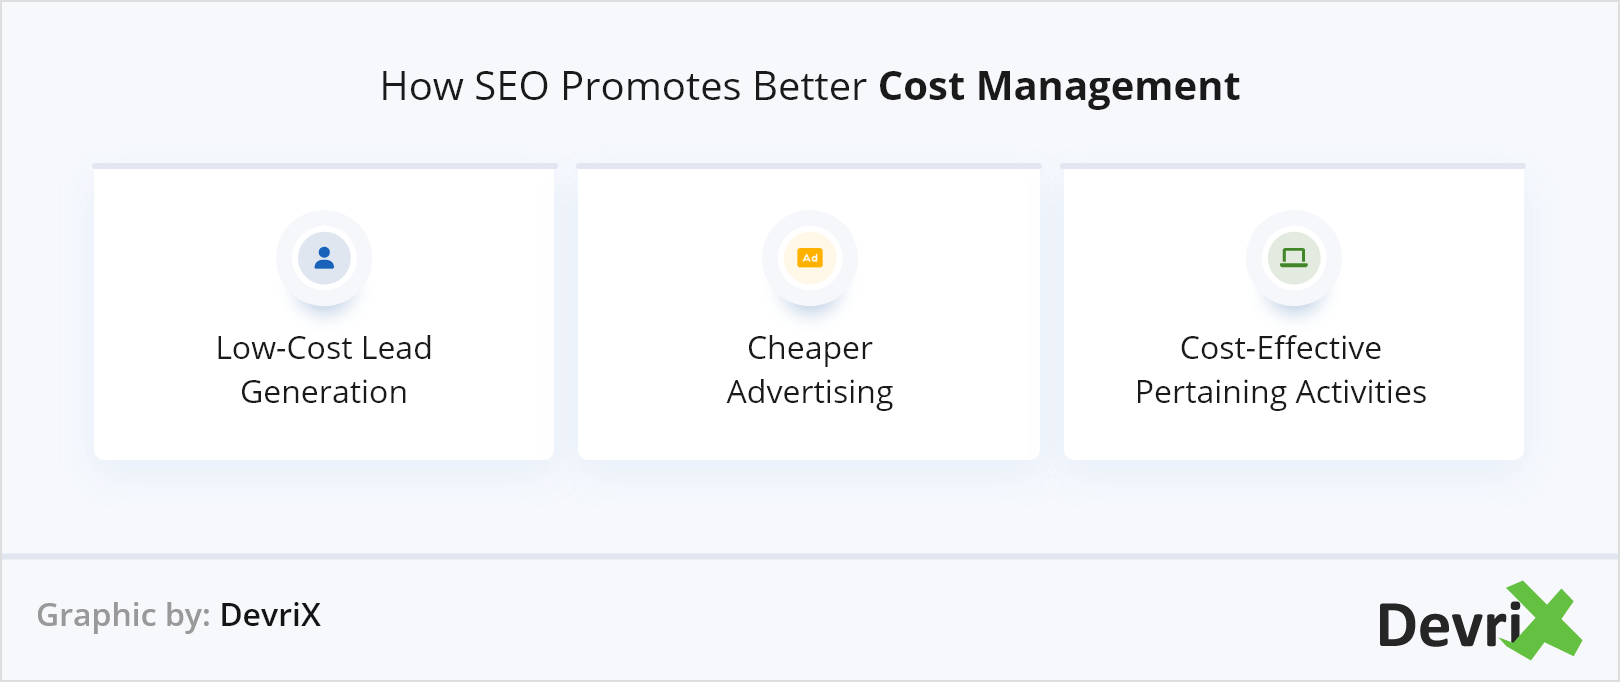Click the word "How" in the heading

click(422, 87)
